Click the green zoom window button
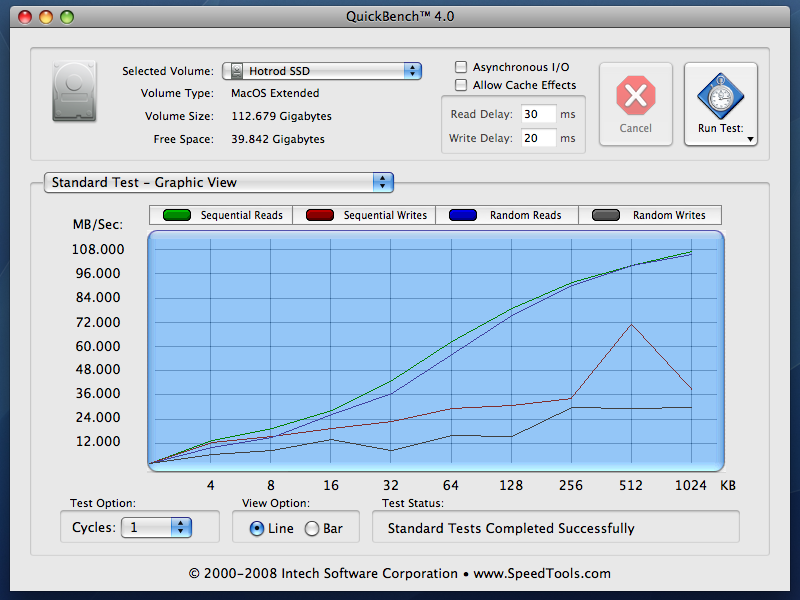 (67, 17)
